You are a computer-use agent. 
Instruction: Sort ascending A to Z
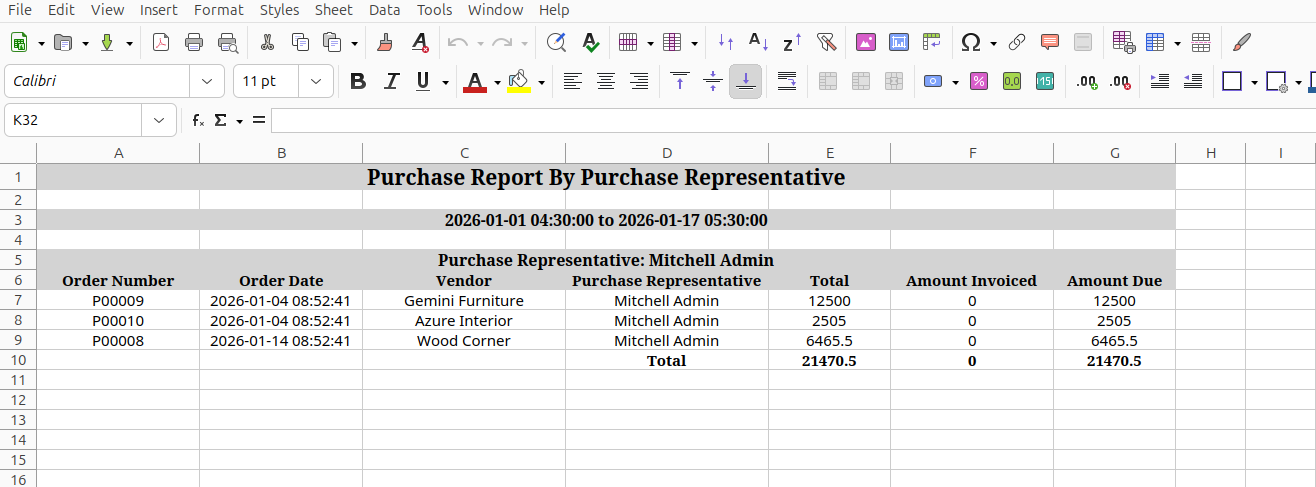pos(759,43)
